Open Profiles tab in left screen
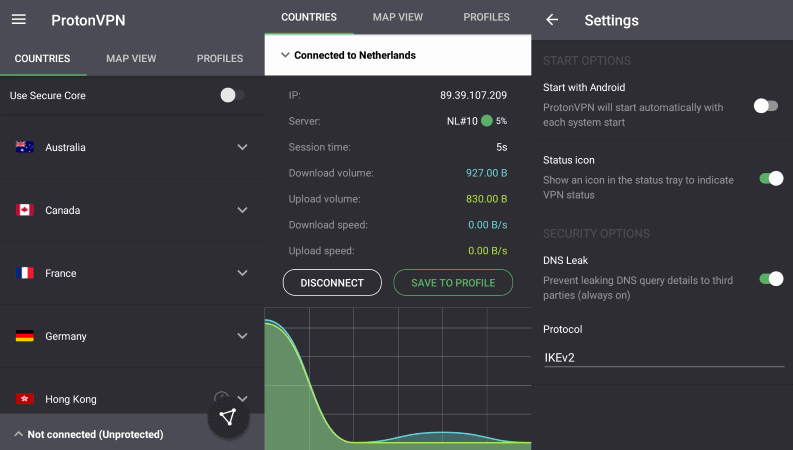793x450 pixels. (220, 59)
